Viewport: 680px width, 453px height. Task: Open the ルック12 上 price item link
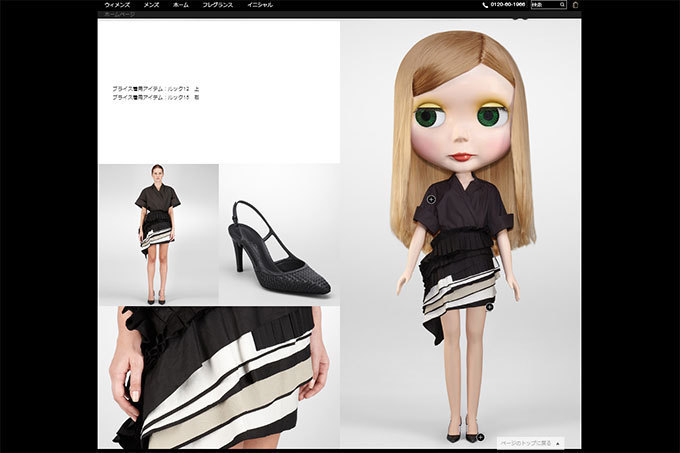156,89
